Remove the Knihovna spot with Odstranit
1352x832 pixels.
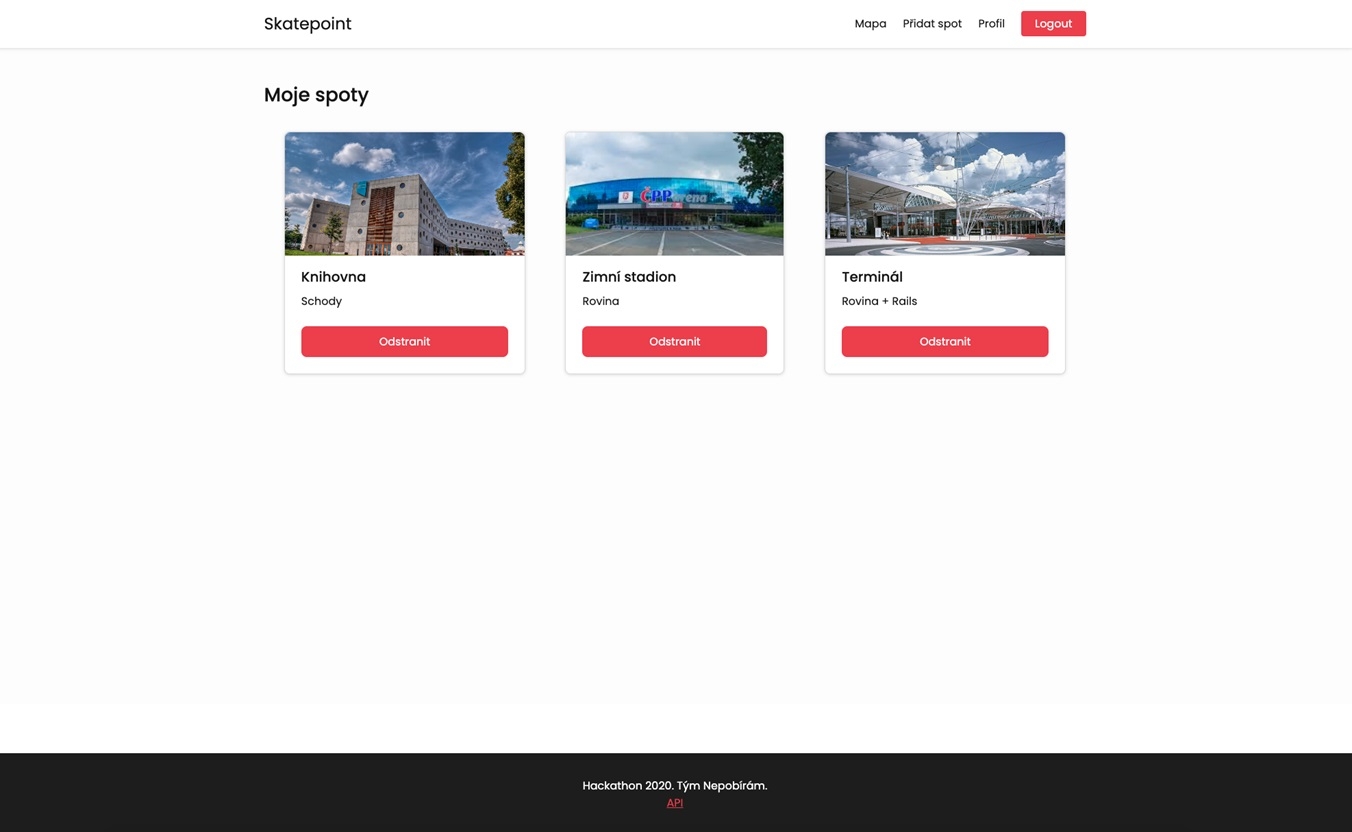point(404,341)
